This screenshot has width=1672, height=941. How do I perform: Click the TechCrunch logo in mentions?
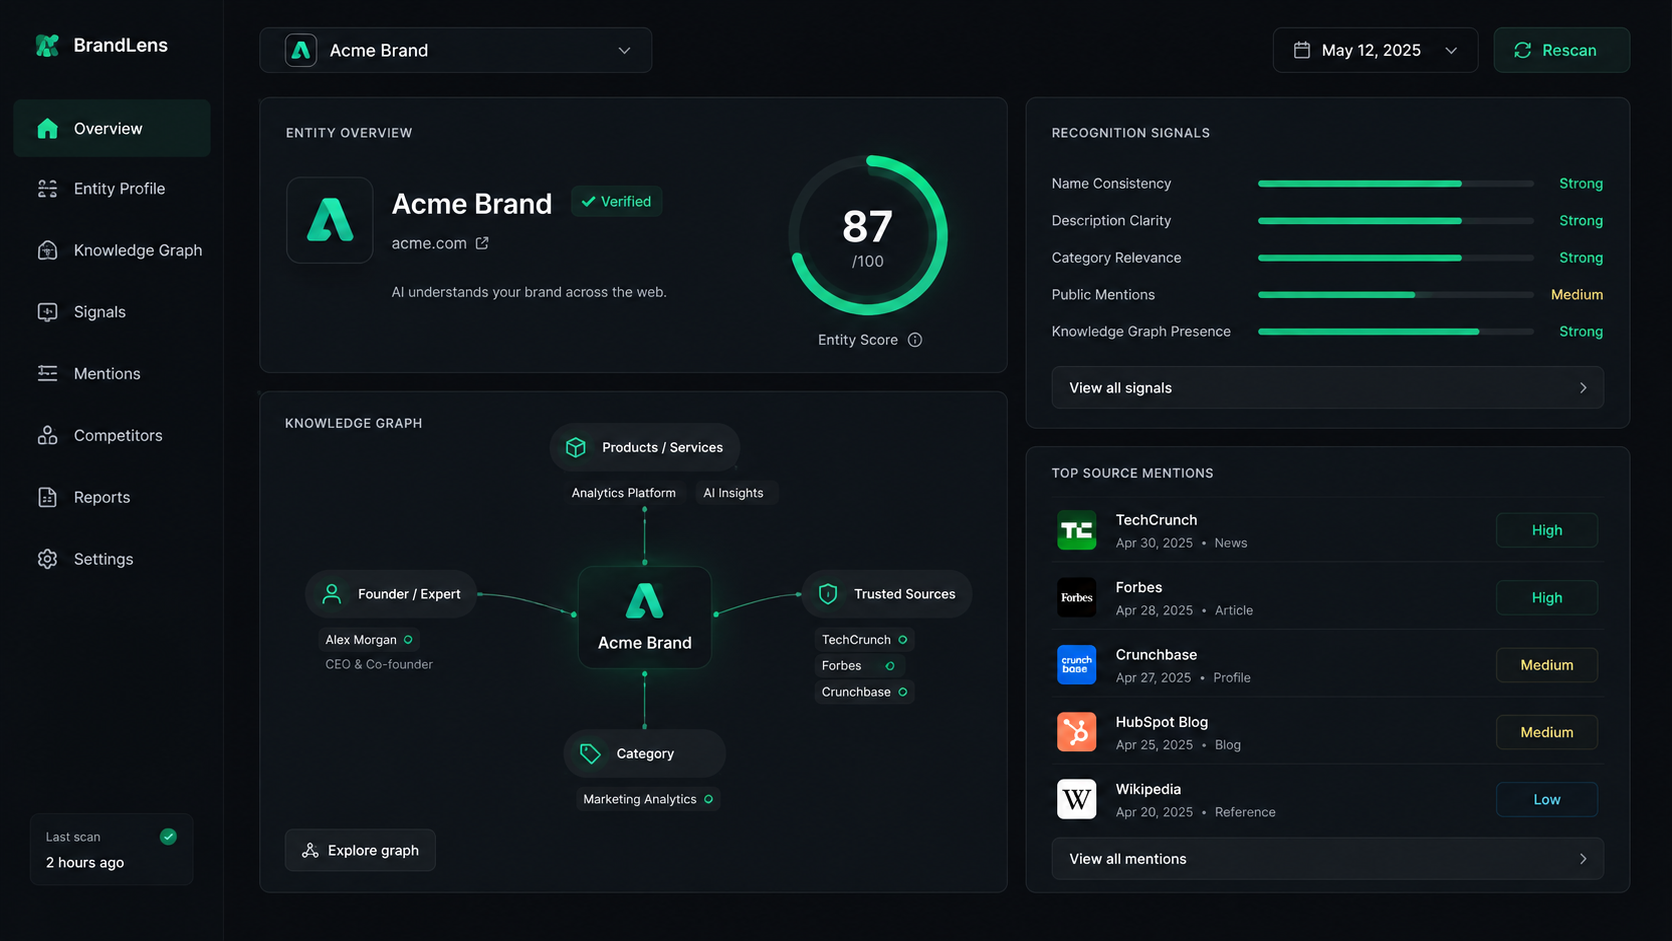tap(1076, 530)
